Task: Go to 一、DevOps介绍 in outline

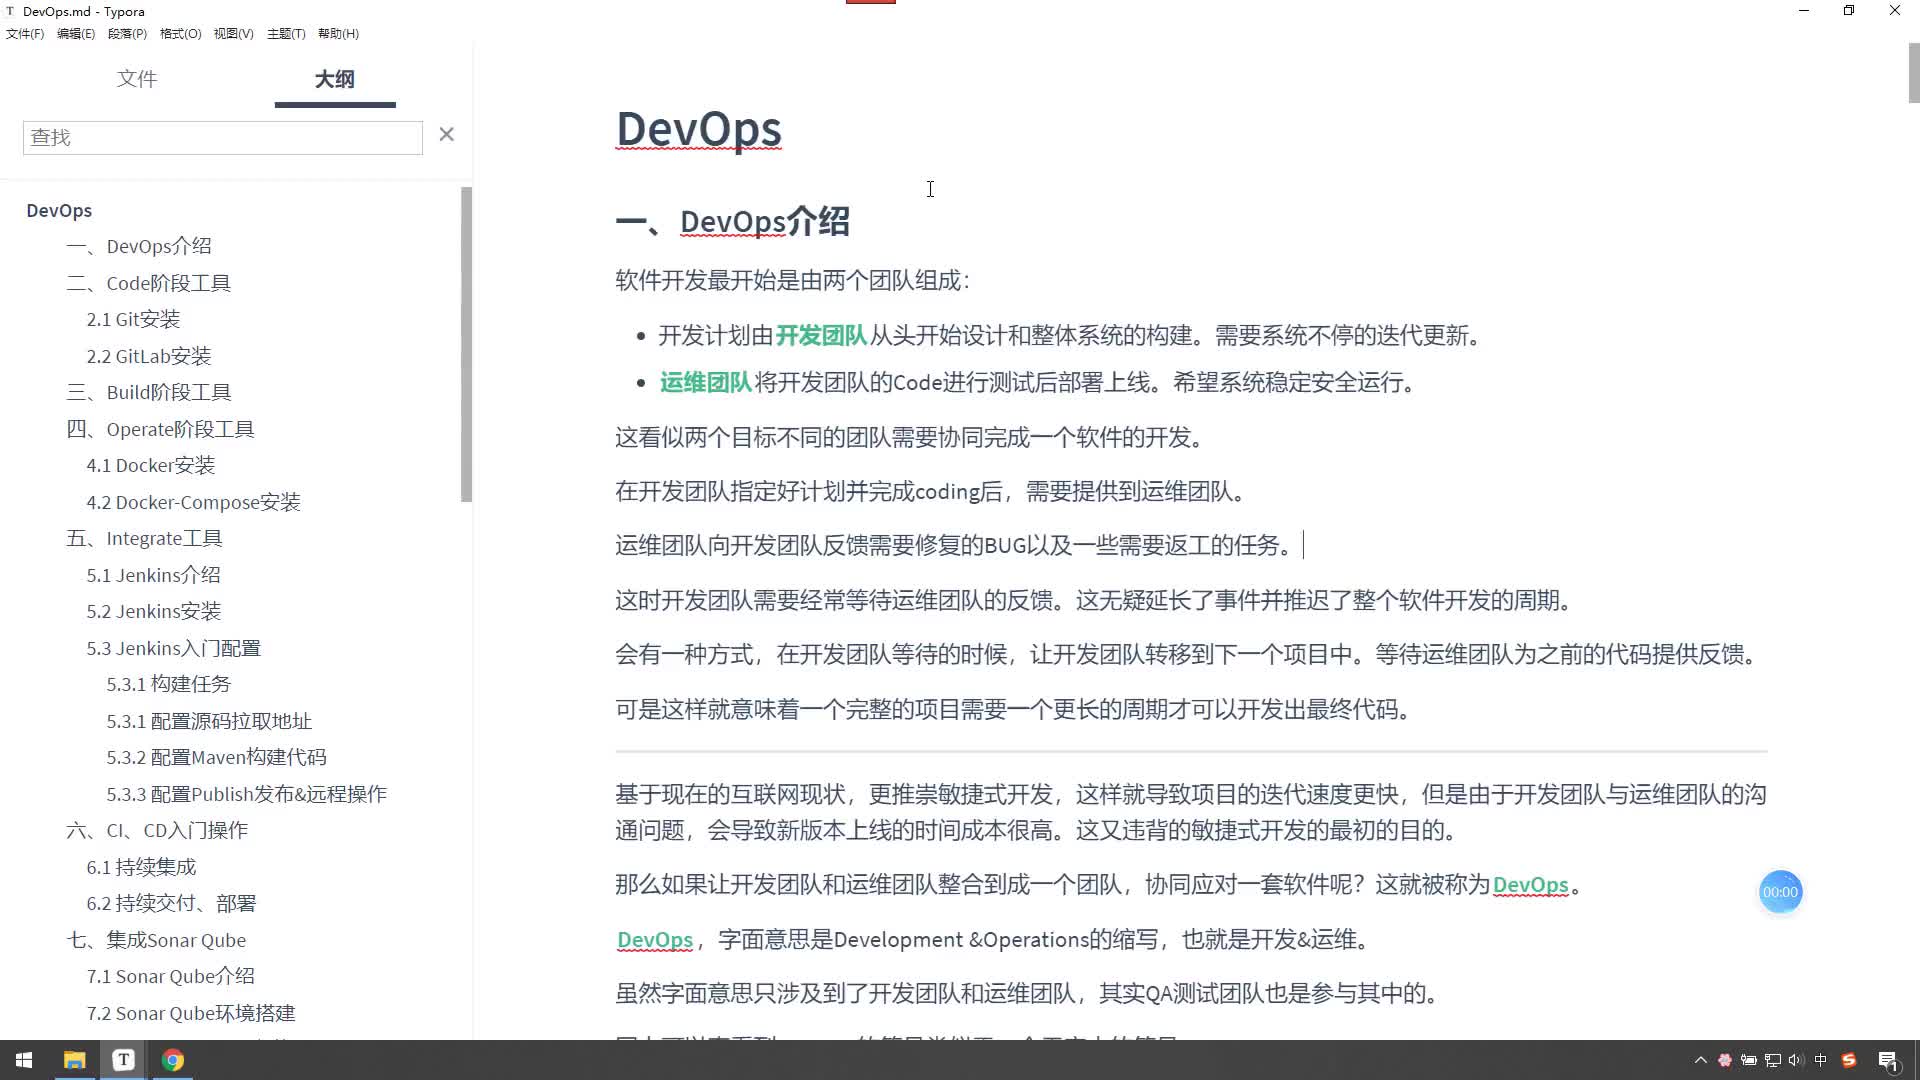Action: [x=139, y=246]
